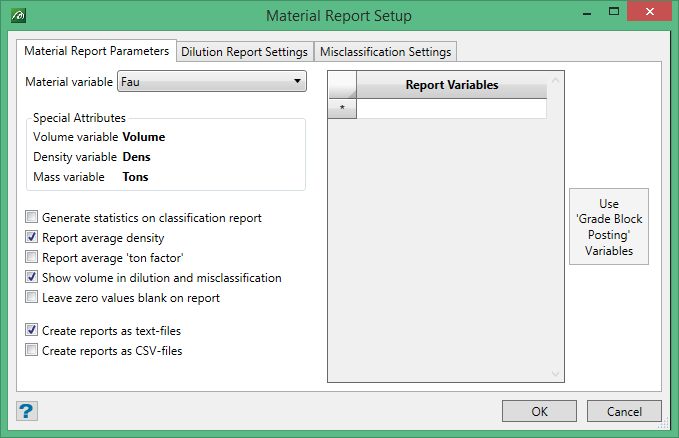Enable Generate statistics on classification report

[33, 217]
